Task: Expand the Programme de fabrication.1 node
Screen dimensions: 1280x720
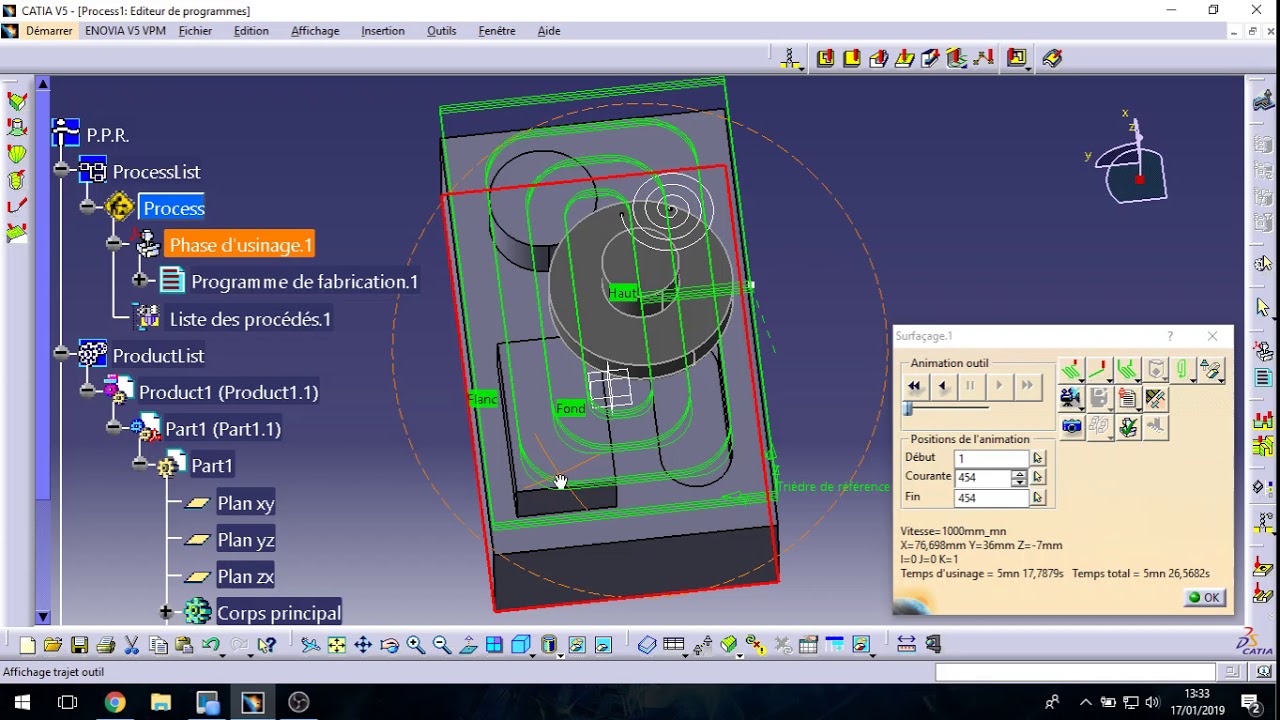Action: click(x=140, y=281)
